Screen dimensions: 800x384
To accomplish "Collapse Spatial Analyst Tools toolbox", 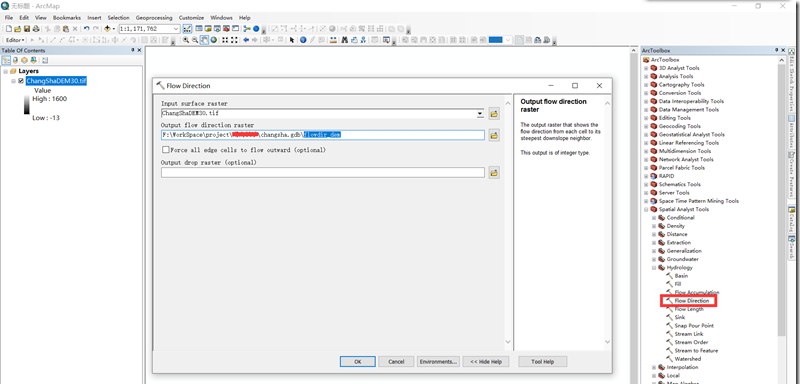I will [646, 209].
